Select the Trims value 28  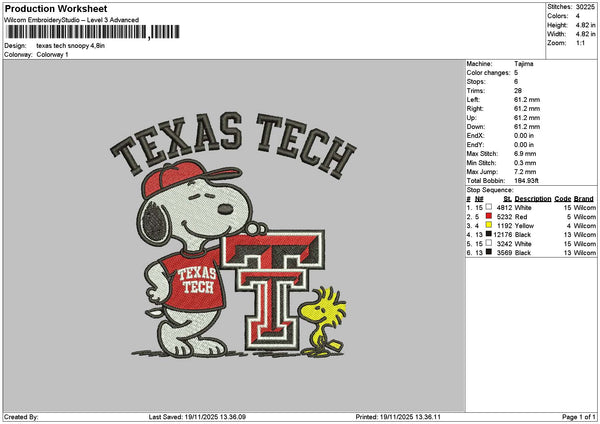(518, 91)
